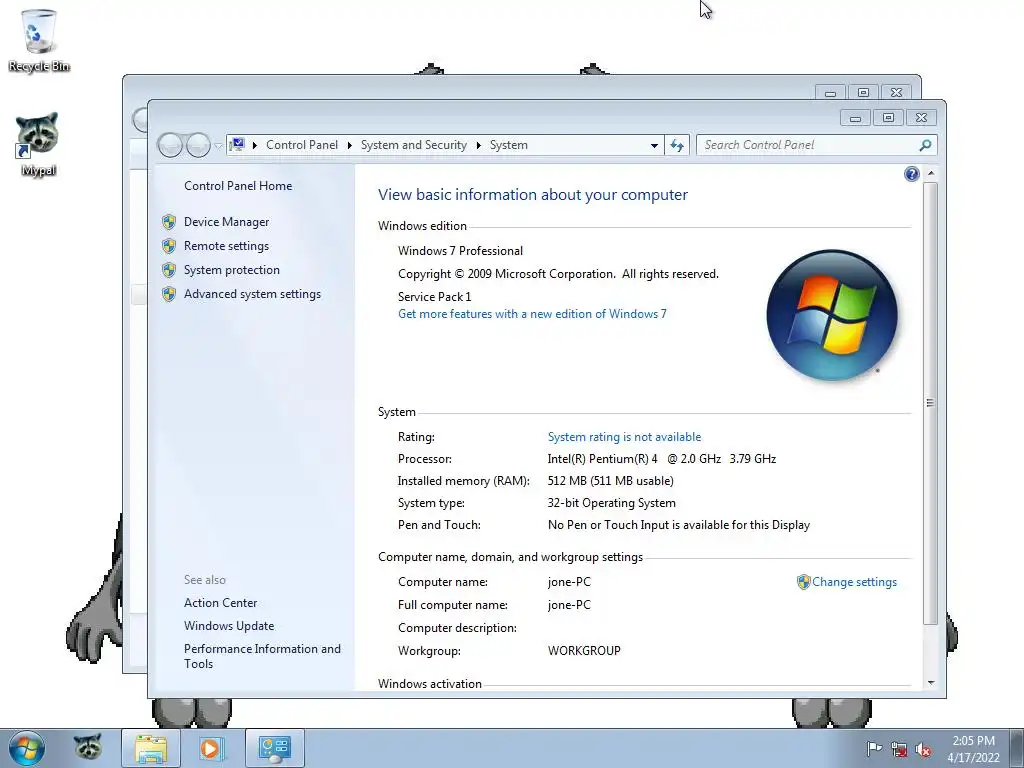Go forward with the Forward arrow button
1024x768 pixels.
(198, 145)
